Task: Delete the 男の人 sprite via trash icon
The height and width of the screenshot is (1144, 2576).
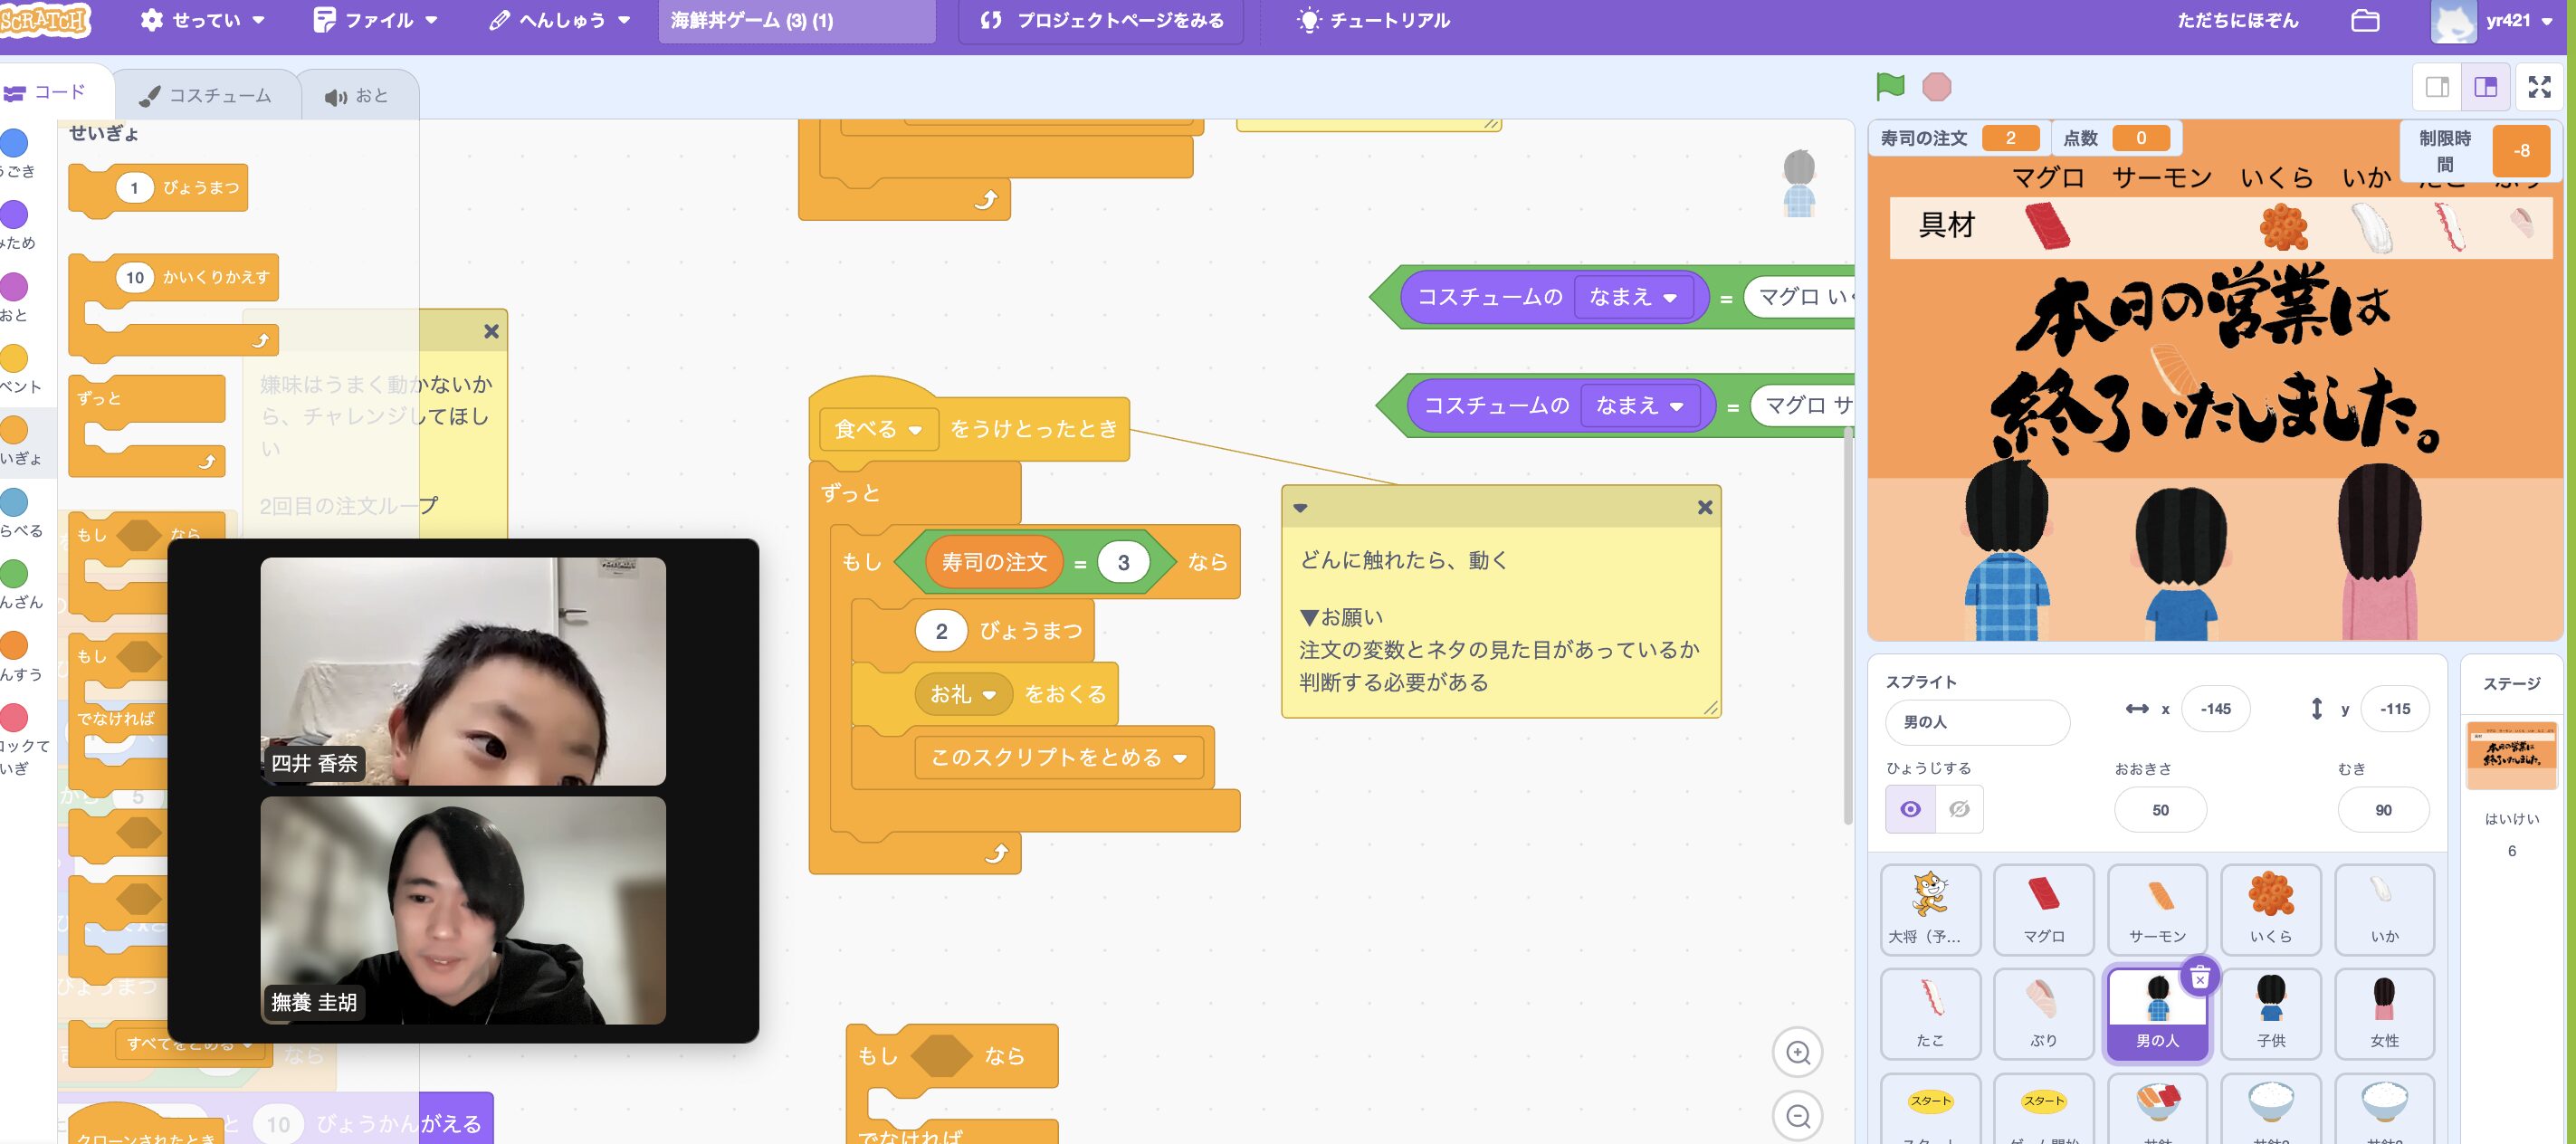Action: point(2199,977)
